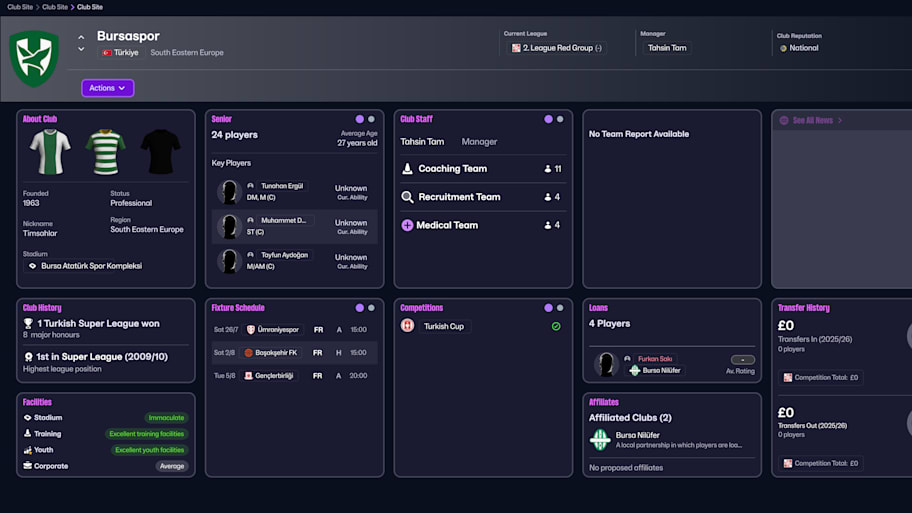Click the Recruitment Team magnifier icon
Screen dimensions: 912x513
(x=407, y=197)
